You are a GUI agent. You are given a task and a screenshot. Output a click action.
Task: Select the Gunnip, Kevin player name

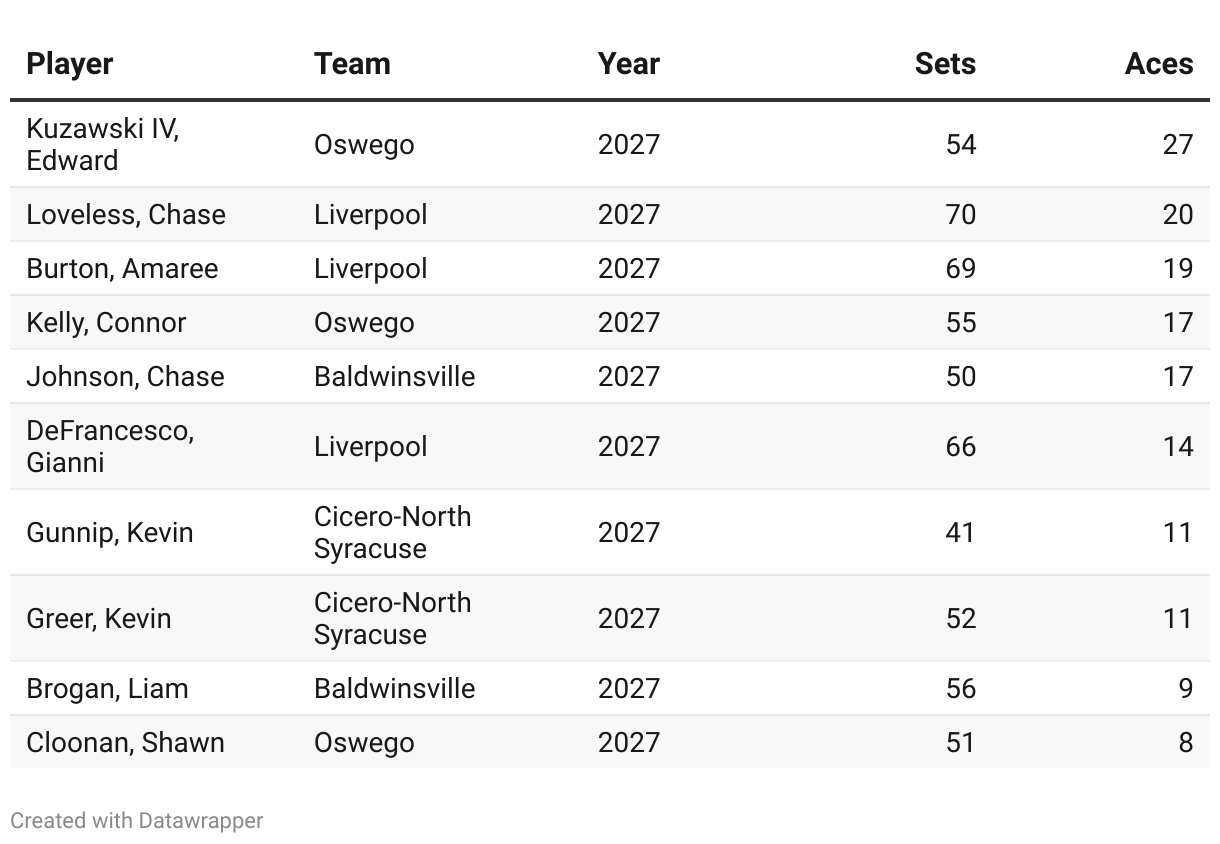tap(110, 533)
